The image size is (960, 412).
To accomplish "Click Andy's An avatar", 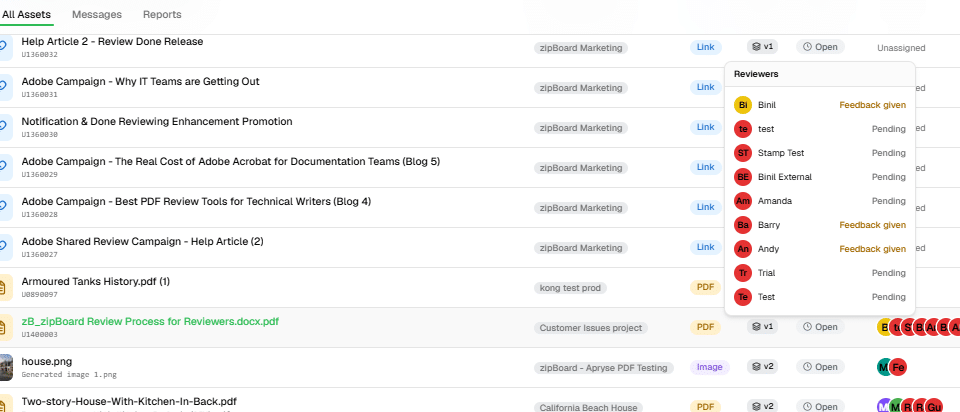I will pyautogui.click(x=743, y=249).
